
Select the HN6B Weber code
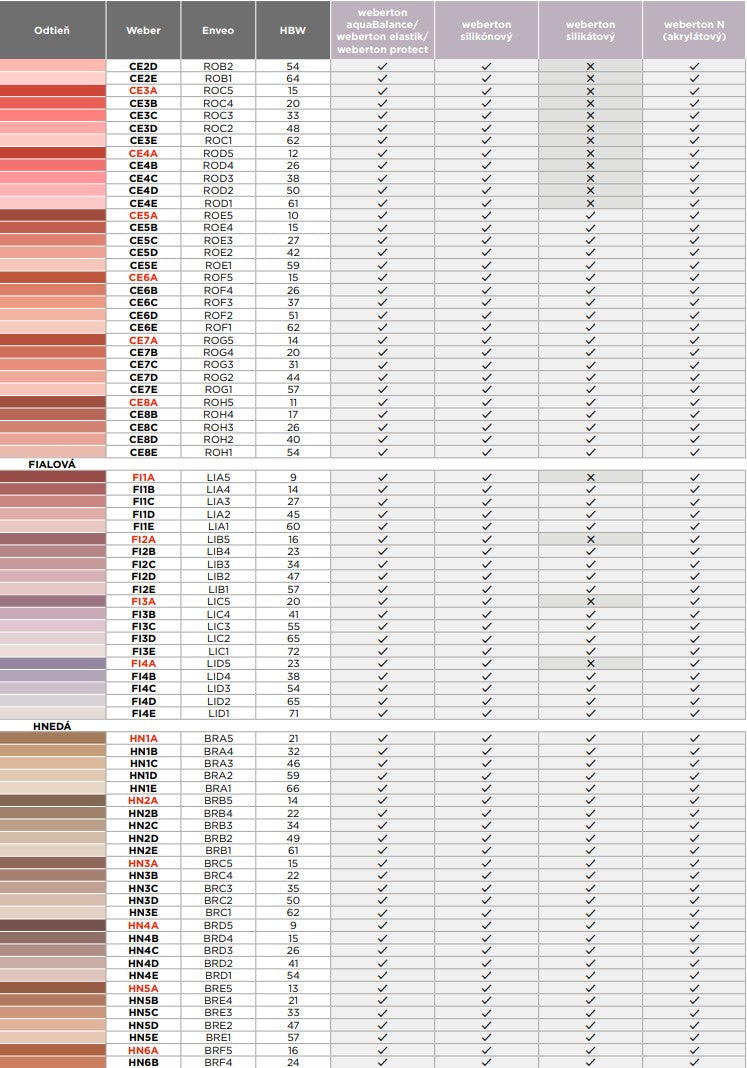point(144,1063)
